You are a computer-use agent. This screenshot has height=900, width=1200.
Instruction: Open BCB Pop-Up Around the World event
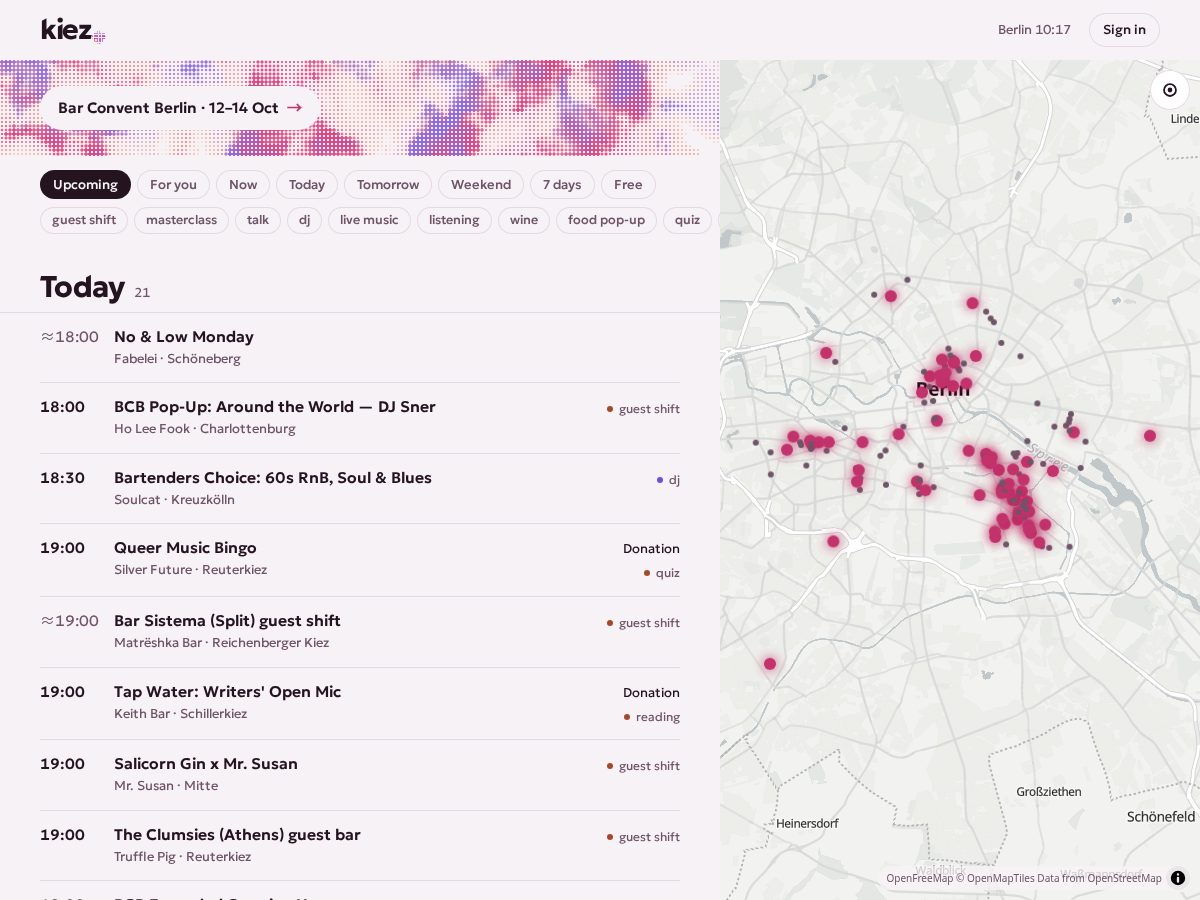point(360,418)
